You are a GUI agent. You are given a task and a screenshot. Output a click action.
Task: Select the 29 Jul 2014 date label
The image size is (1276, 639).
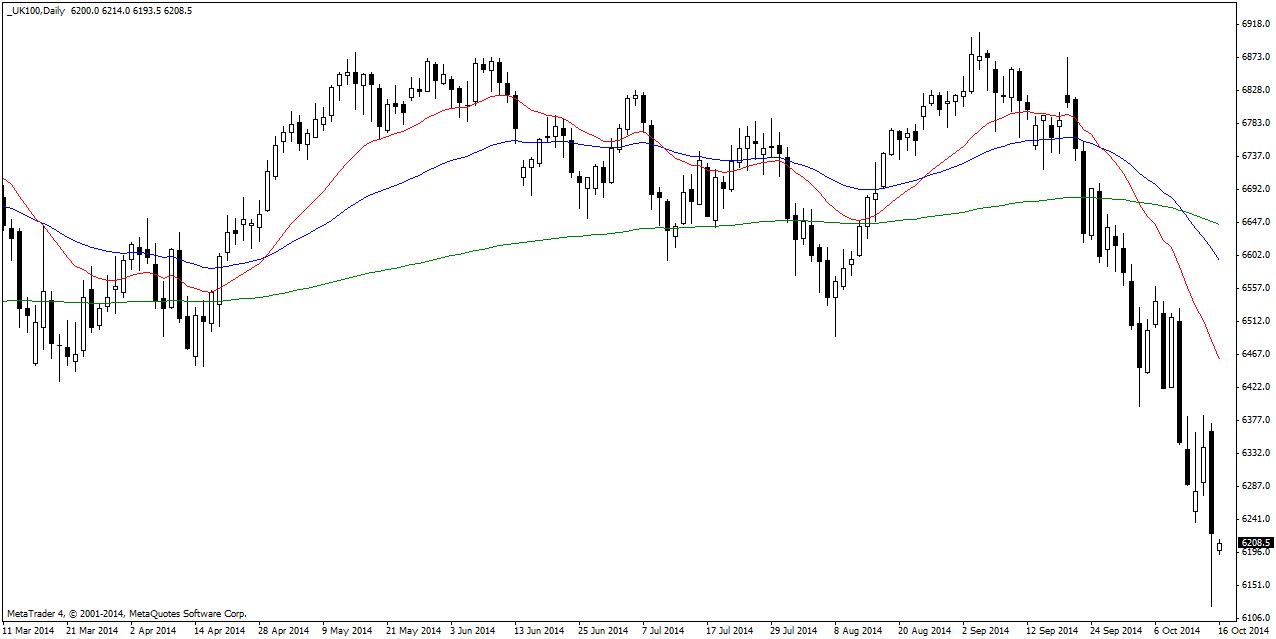[x=794, y=631]
